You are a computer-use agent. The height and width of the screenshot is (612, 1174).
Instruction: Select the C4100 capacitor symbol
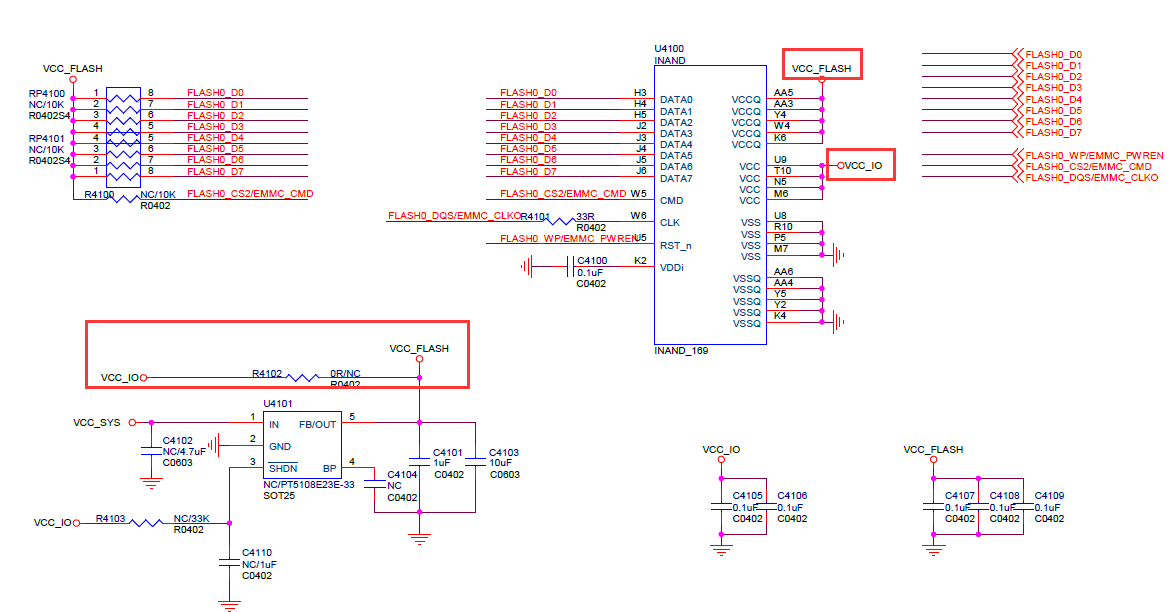[571, 266]
